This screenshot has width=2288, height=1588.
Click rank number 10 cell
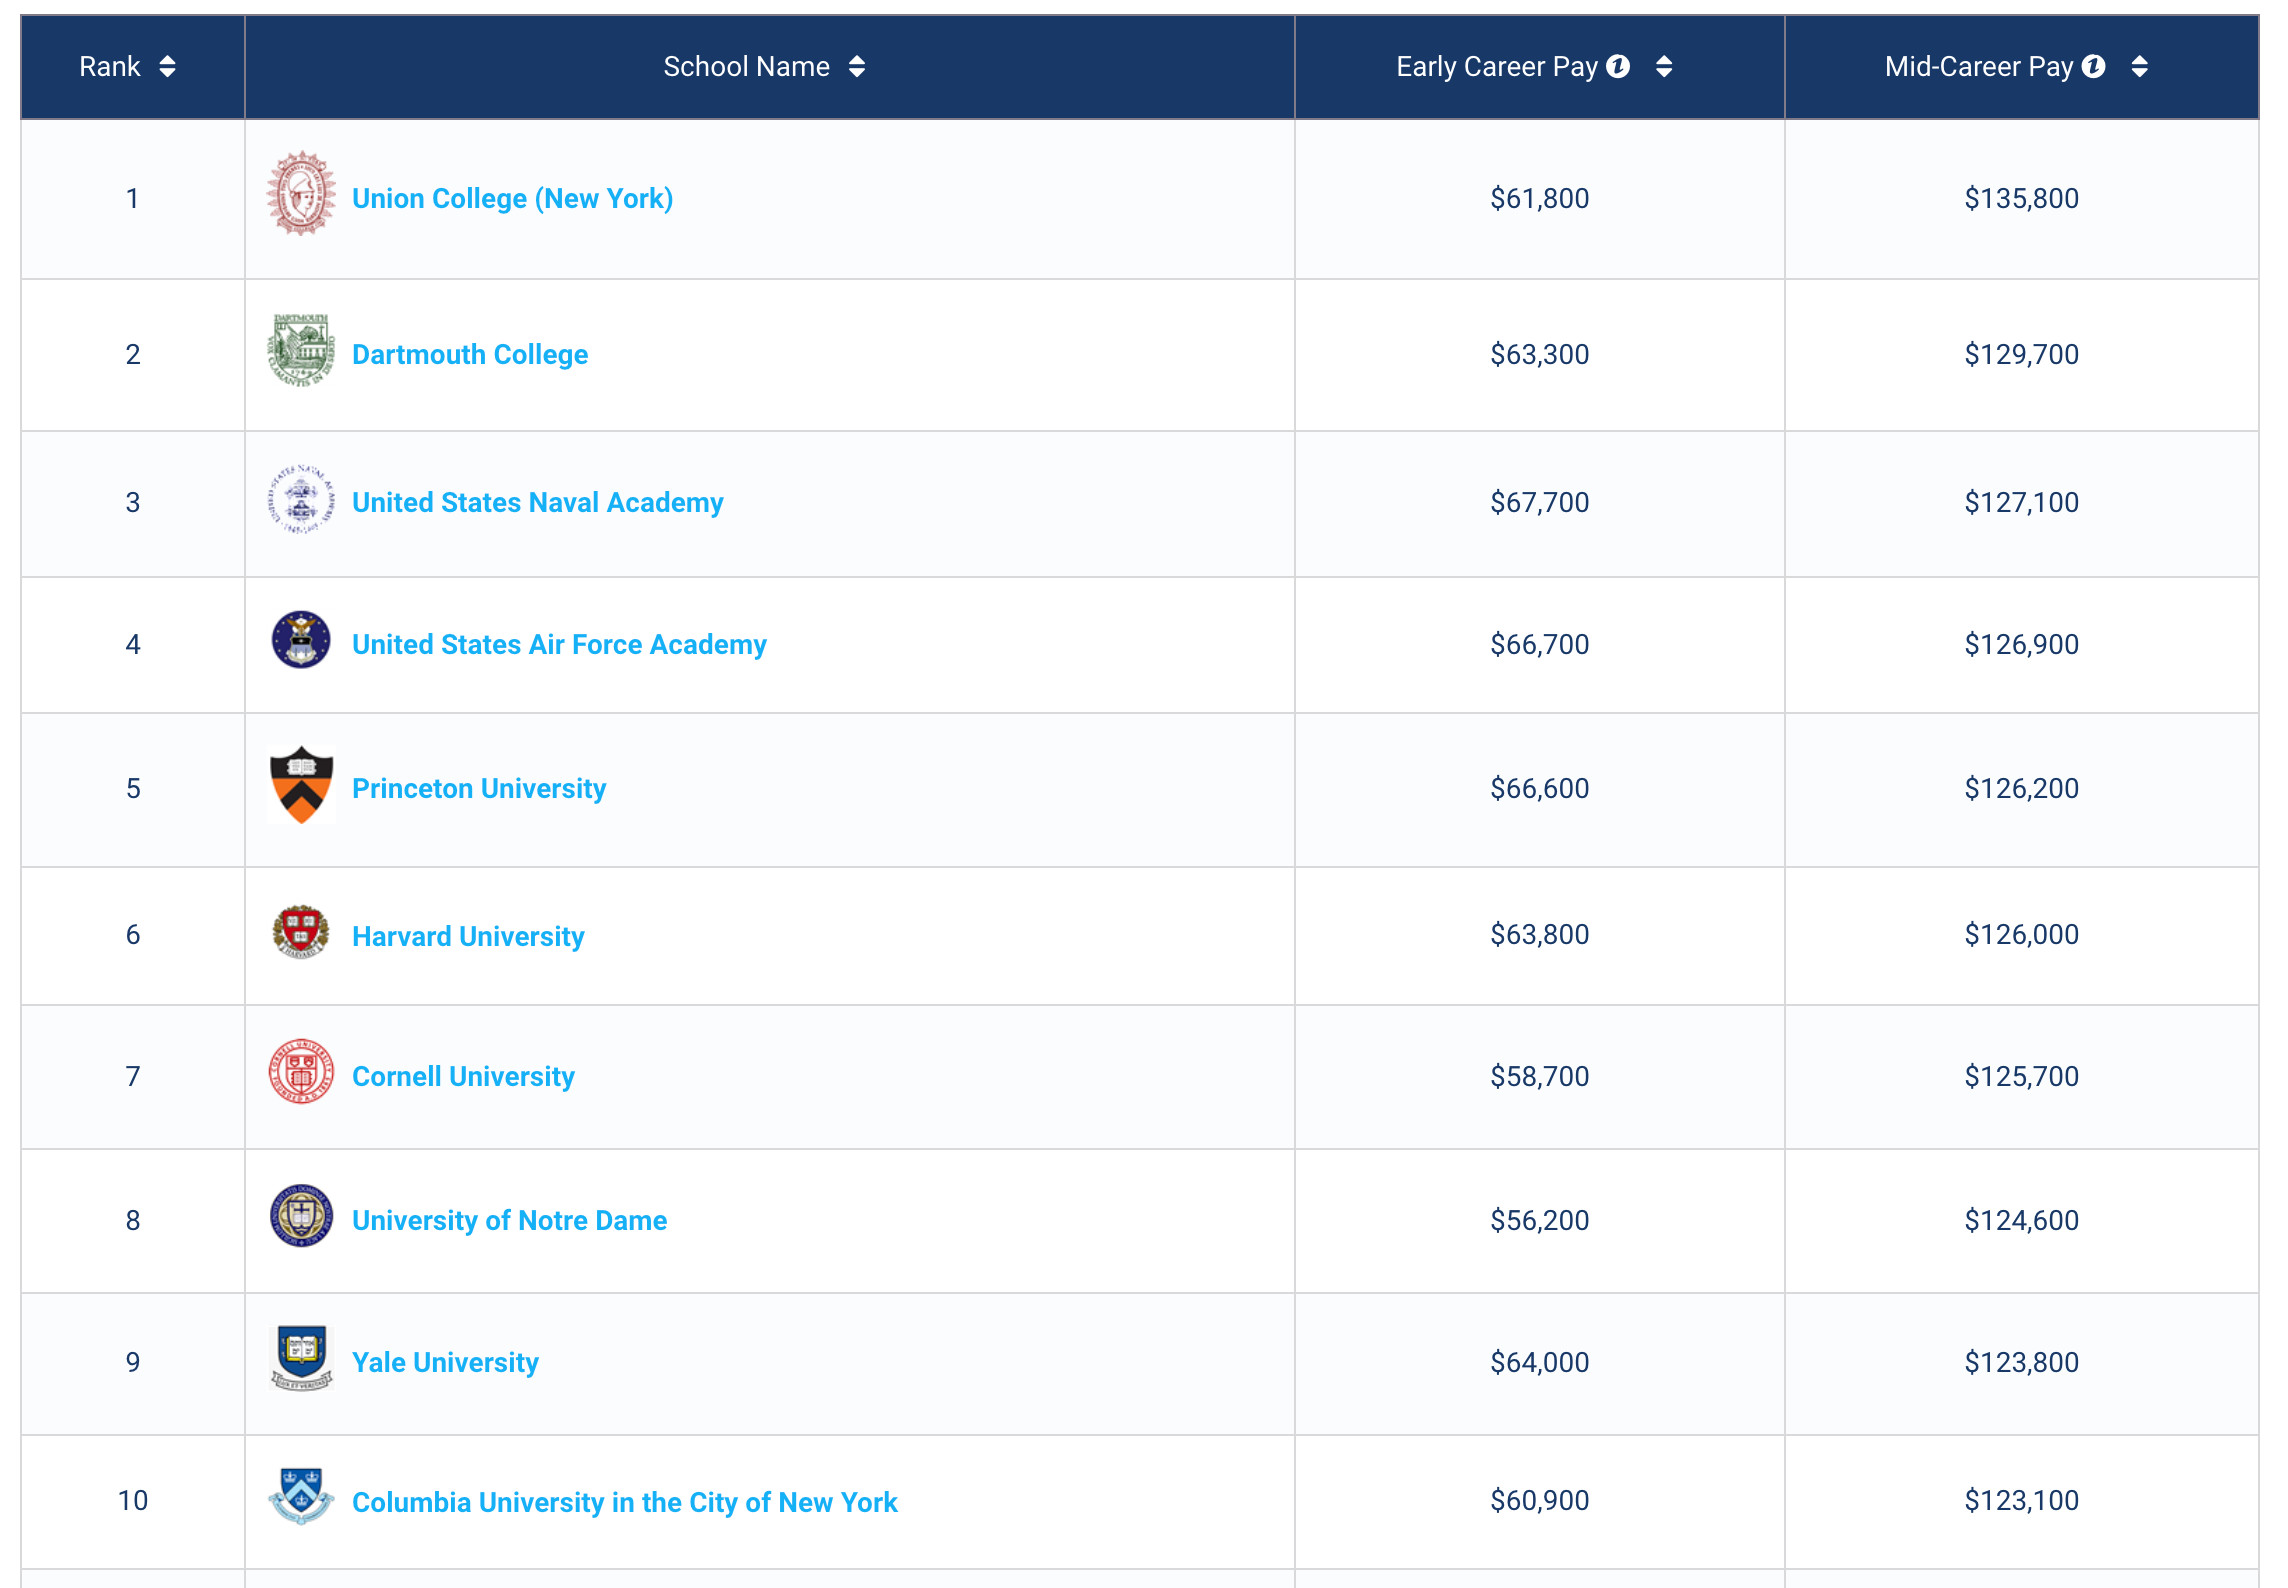pyautogui.click(x=133, y=1501)
